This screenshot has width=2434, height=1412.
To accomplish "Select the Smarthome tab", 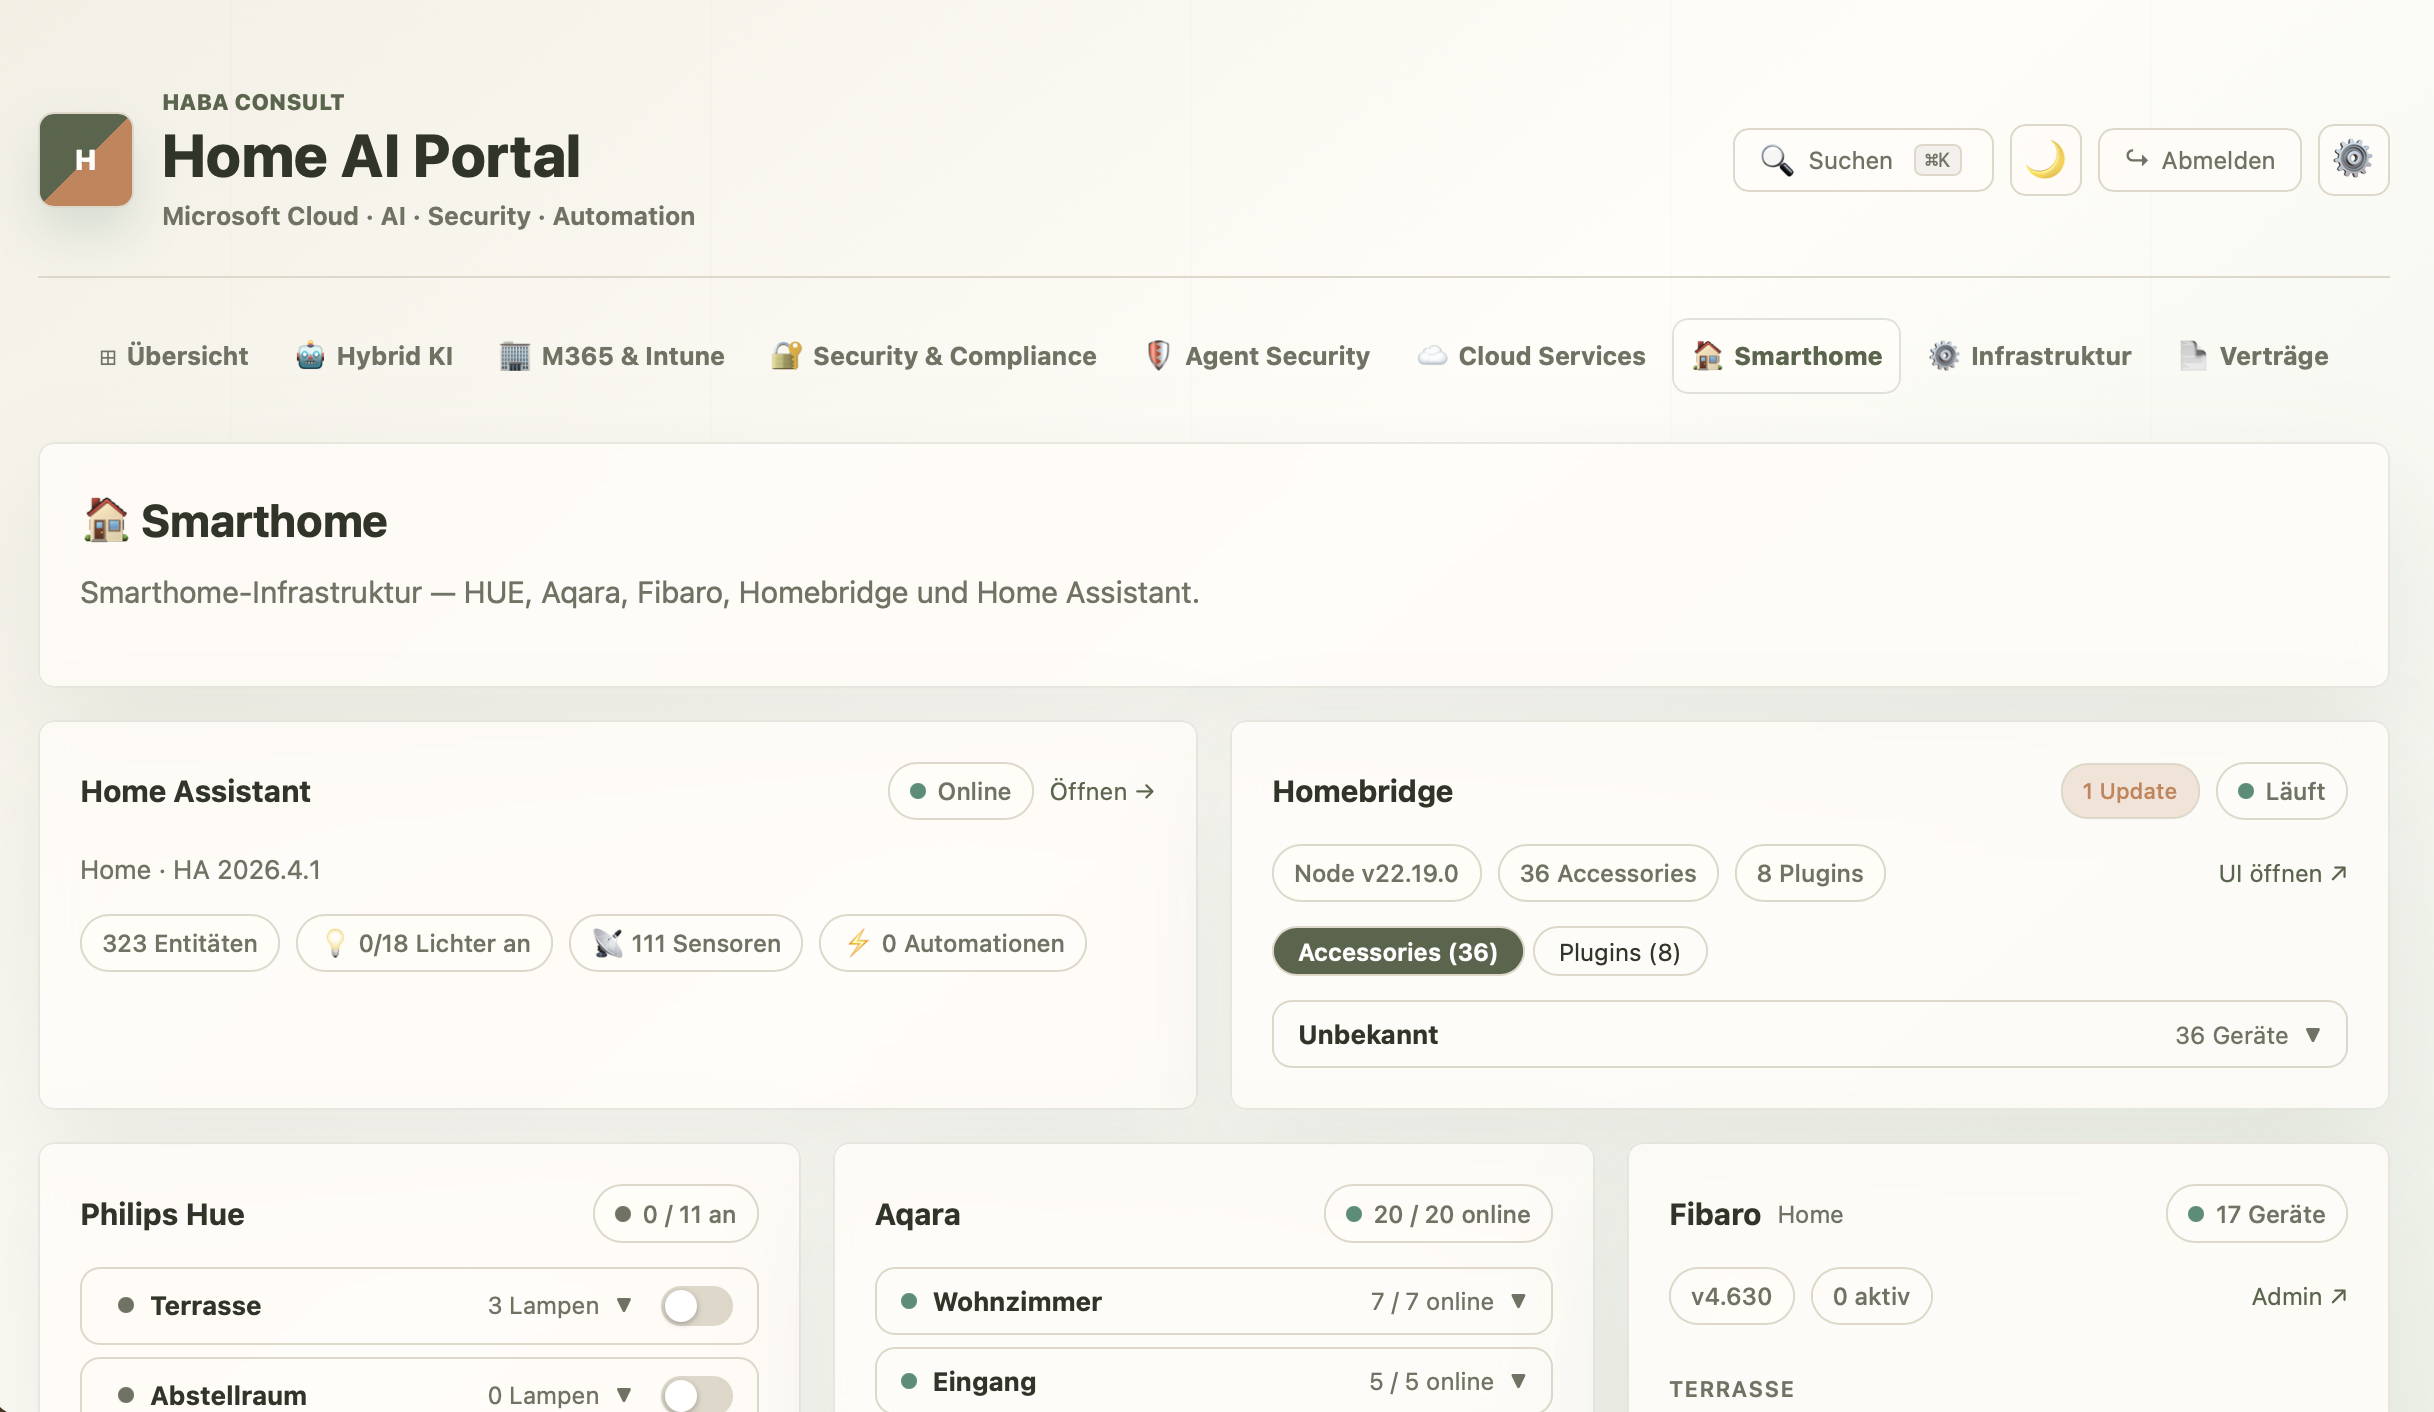I will pyautogui.click(x=1787, y=356).
